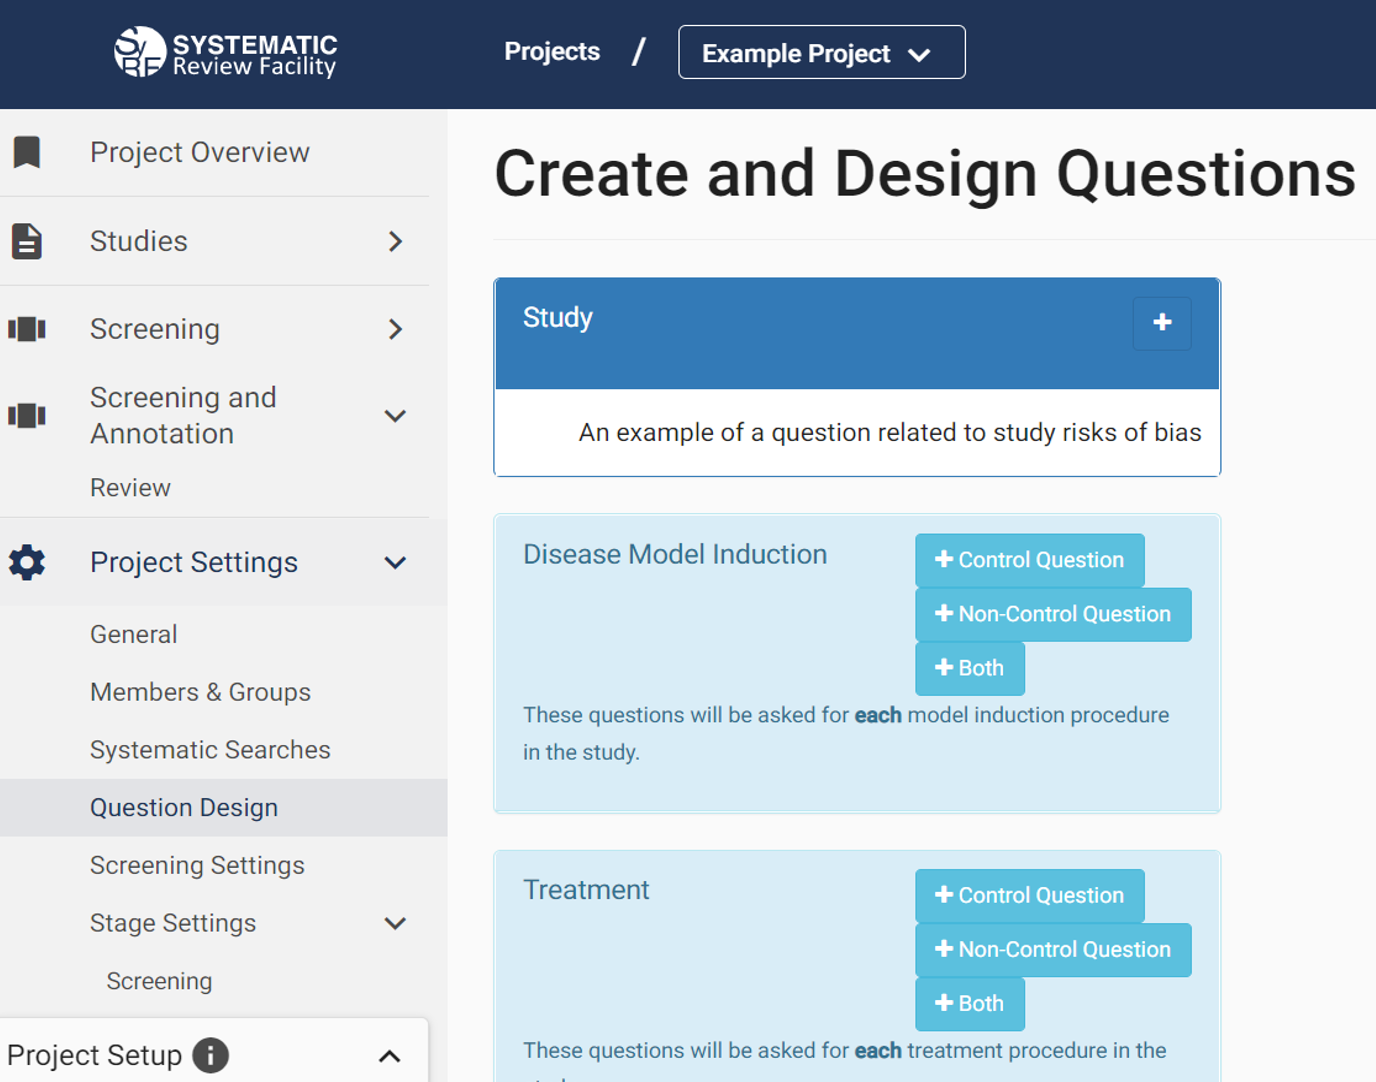Click the Project Settings gear icon
Image resolution: width=1376 pixels, height=1082 pixels.
(x=27, y=562)
